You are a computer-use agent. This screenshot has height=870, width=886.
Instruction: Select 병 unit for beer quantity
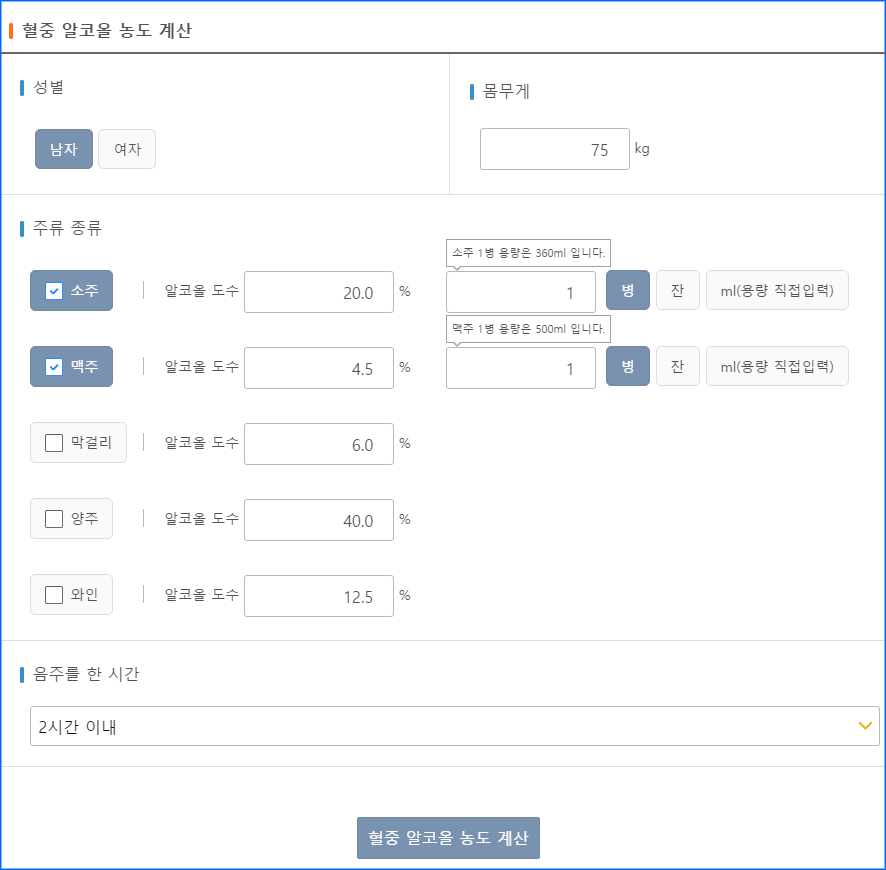pyautogui.click(x=627, y=366)
